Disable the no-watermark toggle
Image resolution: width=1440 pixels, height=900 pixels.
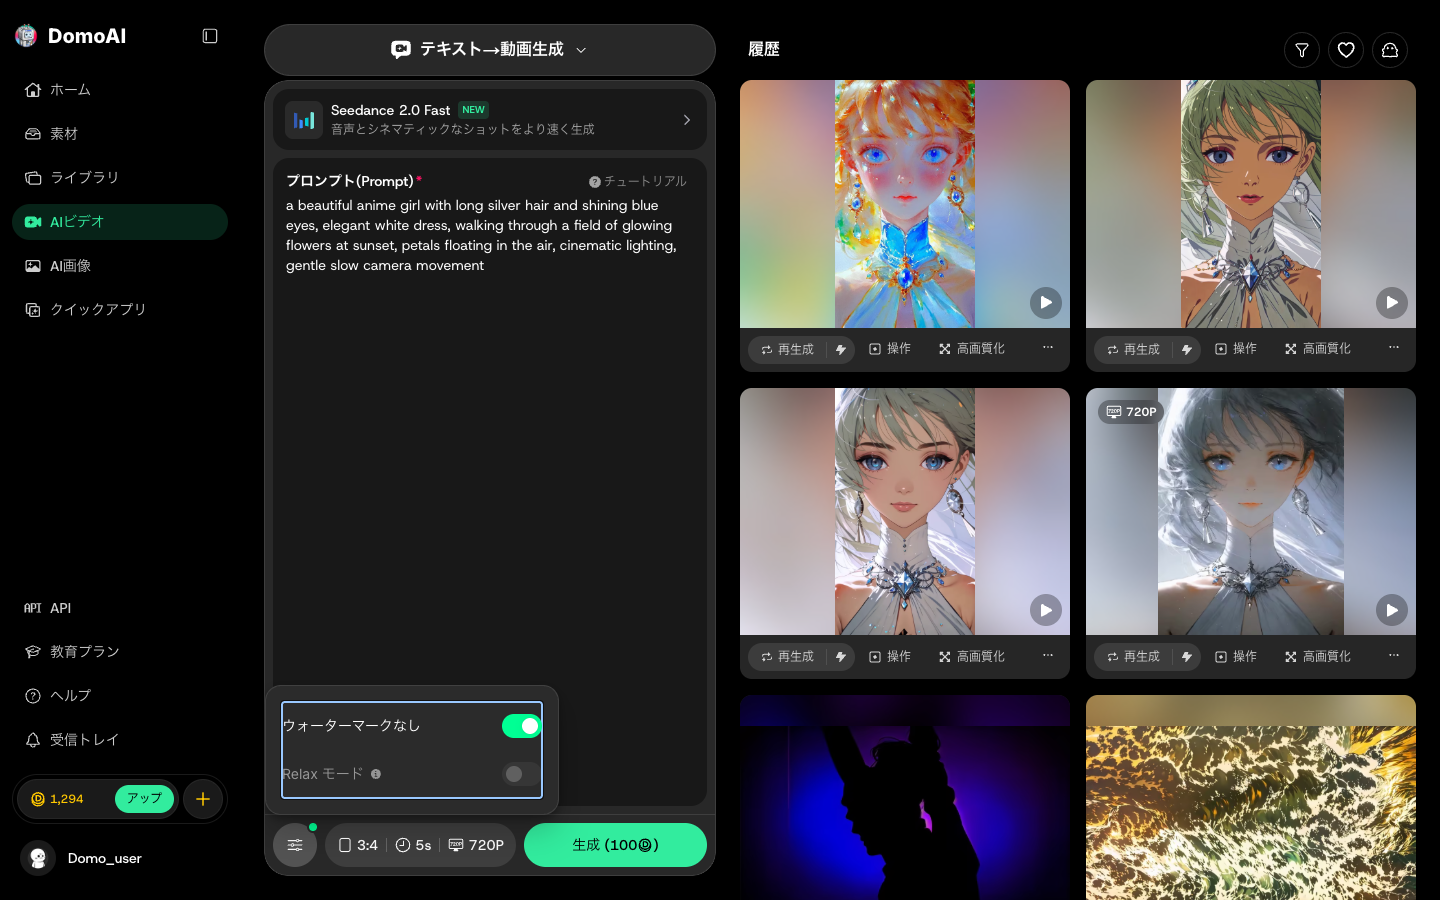(x=522, y=726)
